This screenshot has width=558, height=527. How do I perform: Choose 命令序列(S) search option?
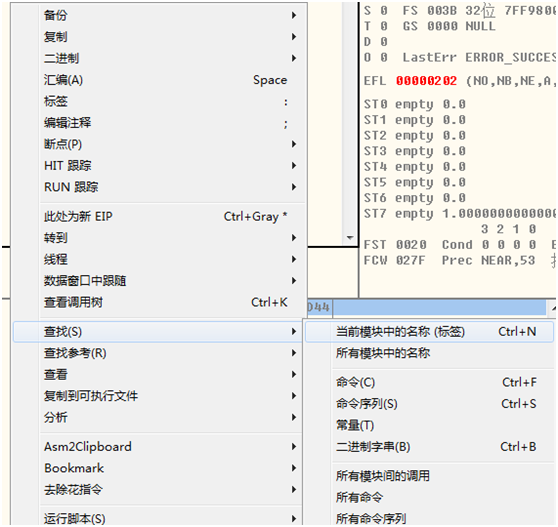[430, 404]
